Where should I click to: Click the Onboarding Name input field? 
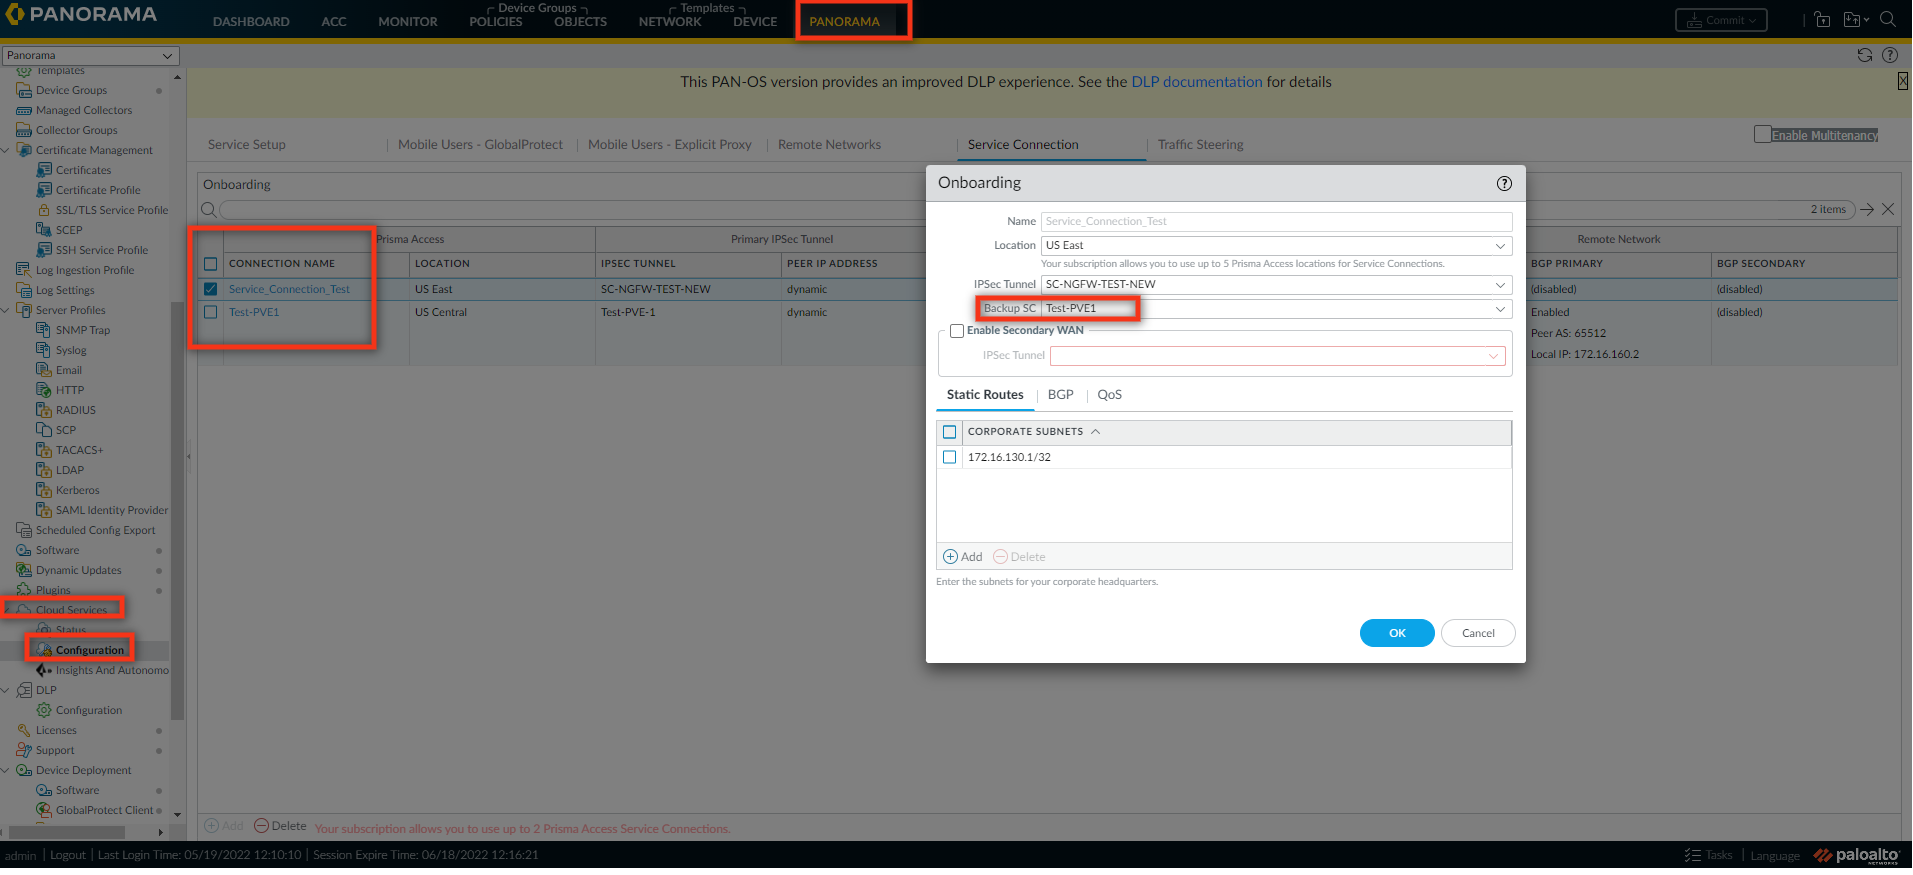[1276, 222]
